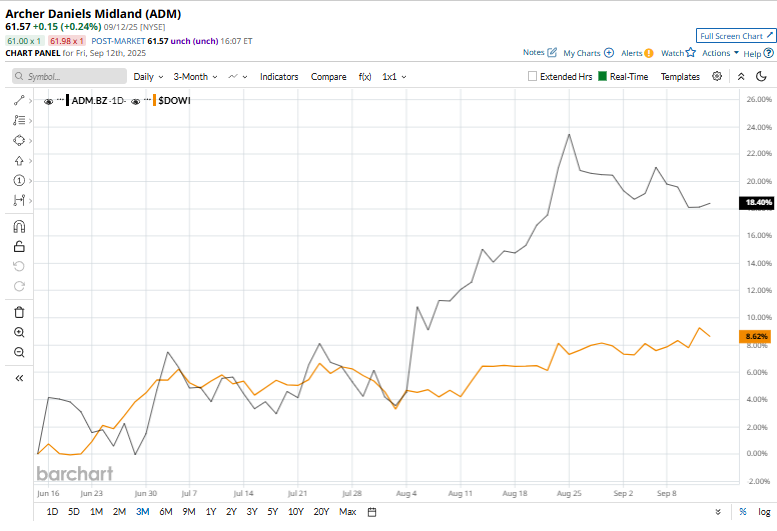Switch to dark mode moon icon
The image size is (777, 531).
762,76
